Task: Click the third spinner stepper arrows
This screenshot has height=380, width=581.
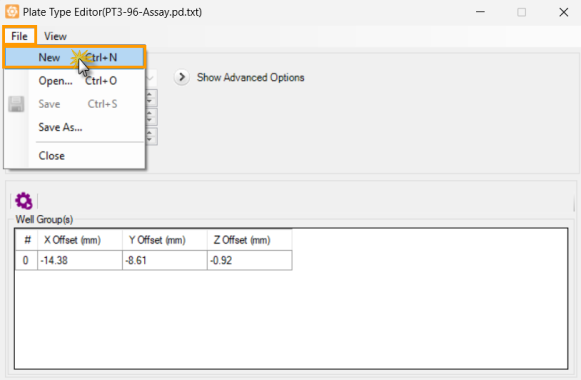Action: point(151,136)
